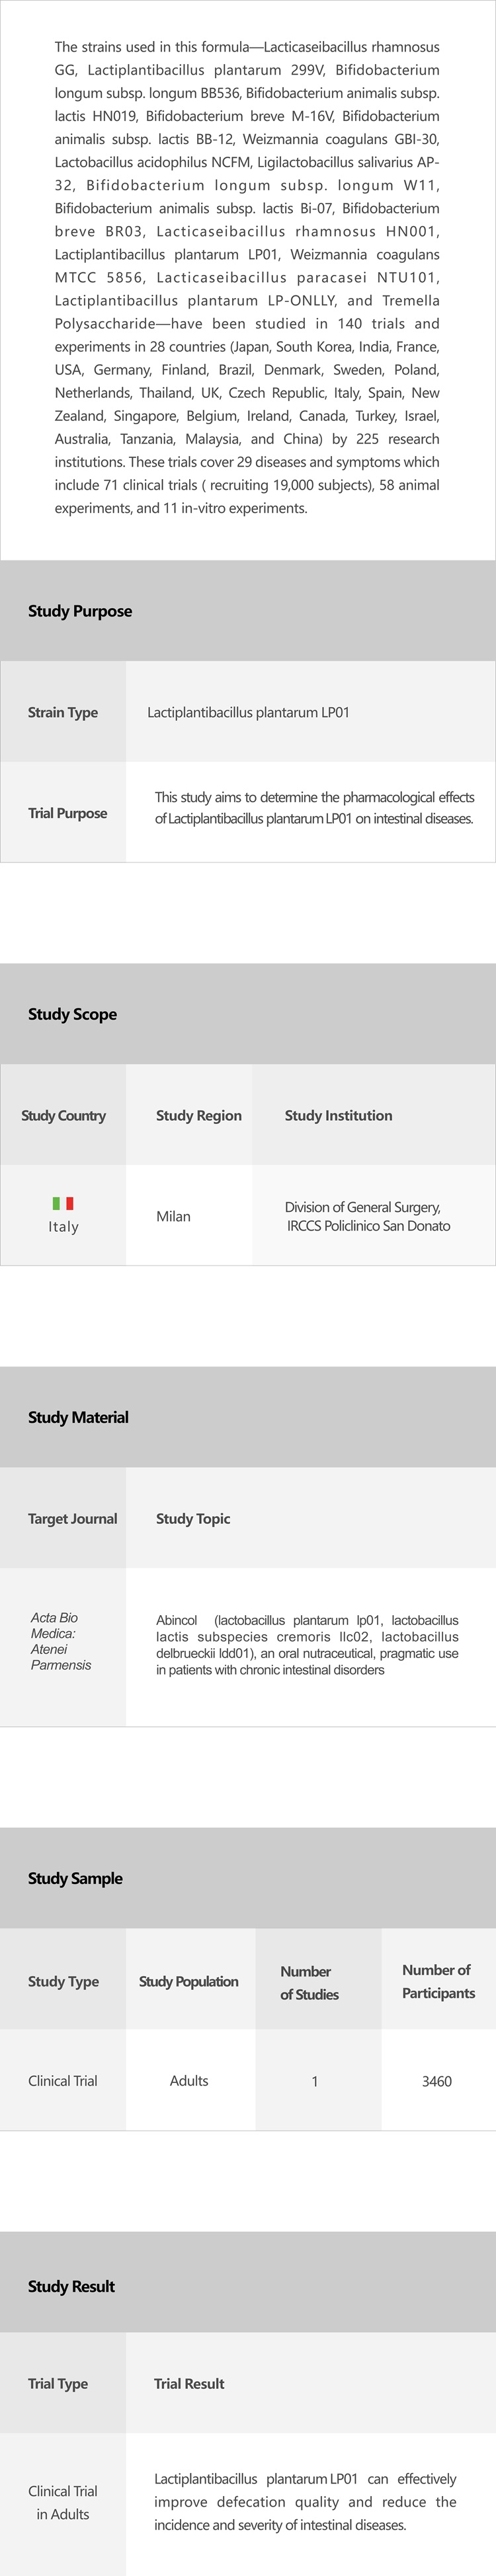This screenshot has width=496, height=2576.
Task: Click the Trial Result column header
Action: [x=189, y=2384]
